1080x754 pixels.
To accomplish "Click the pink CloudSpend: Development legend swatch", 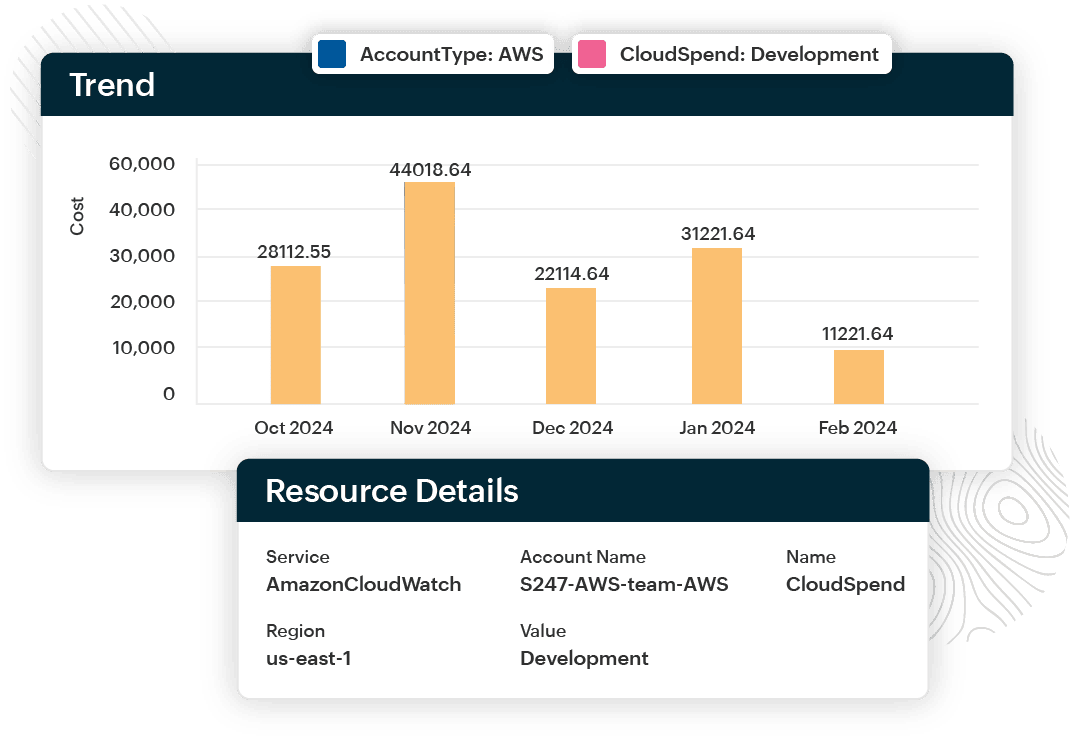I will [x=593, y=54].
